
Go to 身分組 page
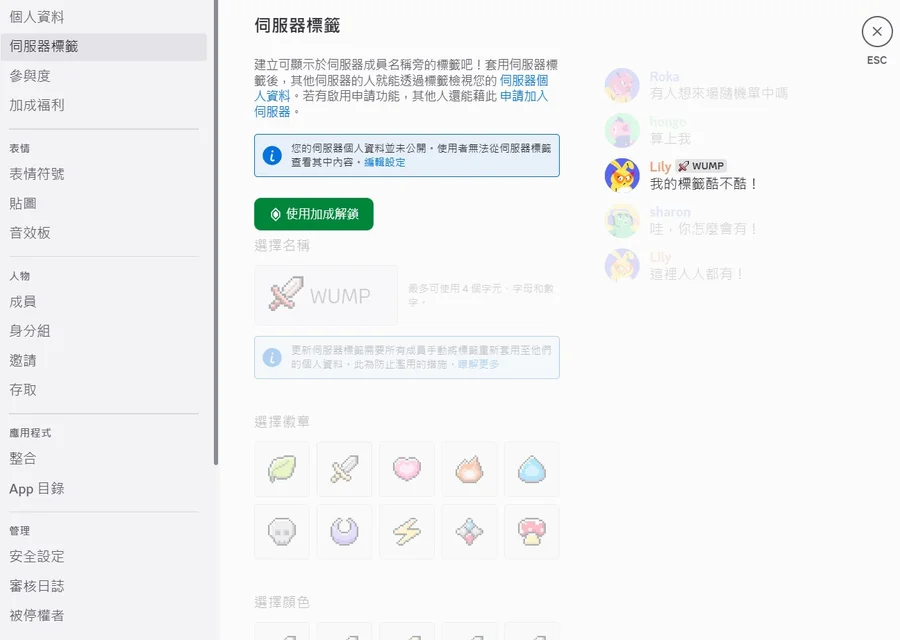click(104, 331)
